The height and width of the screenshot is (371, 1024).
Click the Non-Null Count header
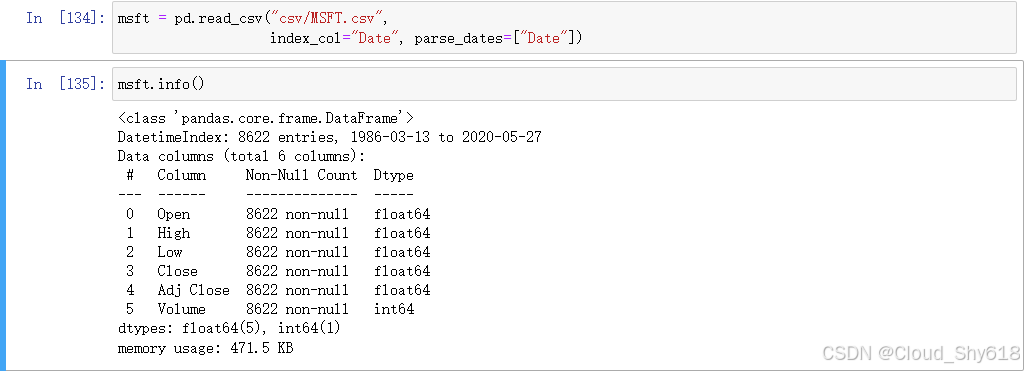302,176
